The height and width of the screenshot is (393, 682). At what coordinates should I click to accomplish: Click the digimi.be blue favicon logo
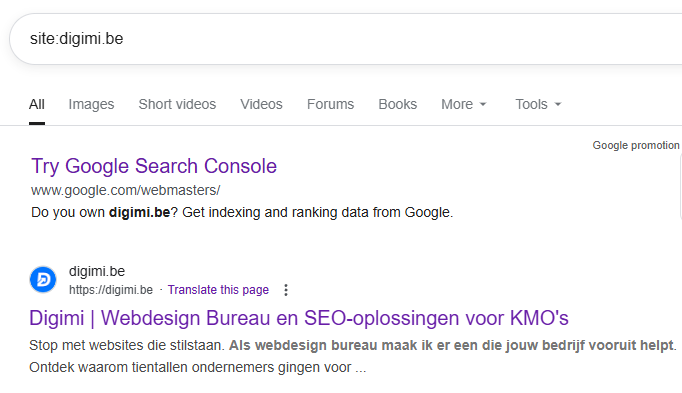[x=43, y=280]
